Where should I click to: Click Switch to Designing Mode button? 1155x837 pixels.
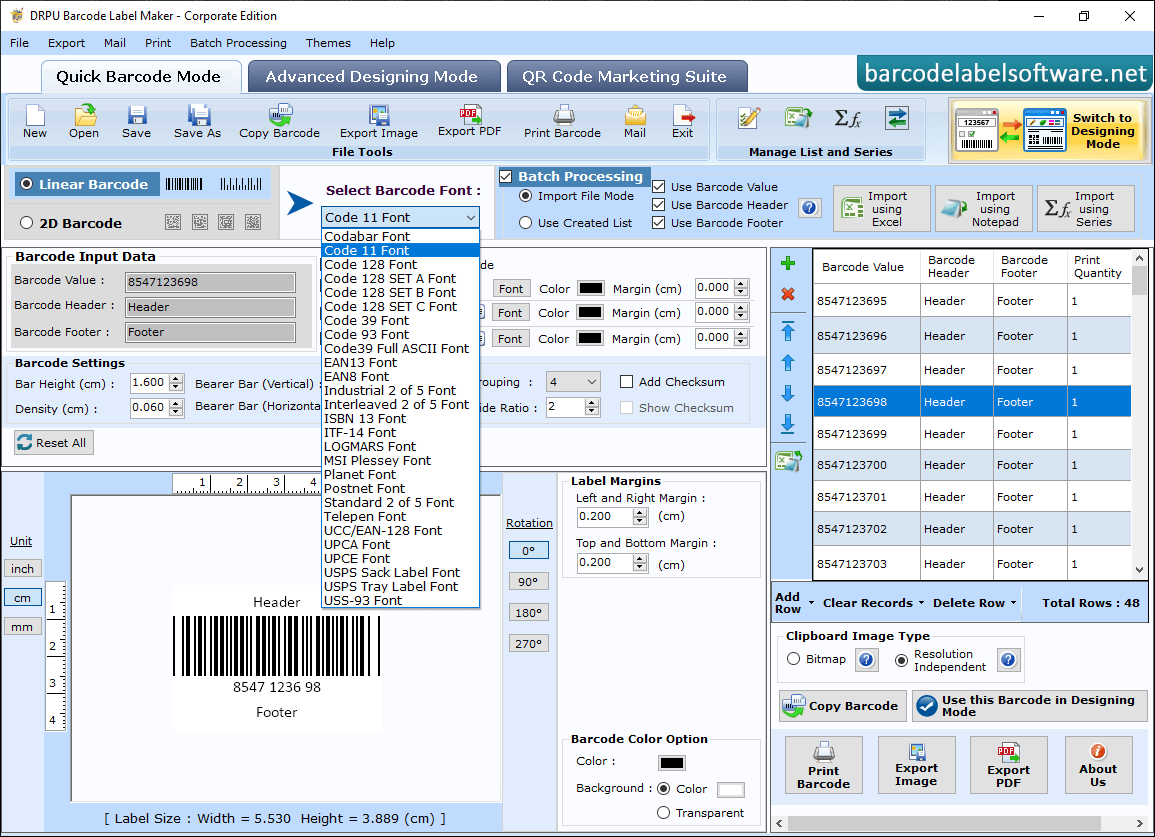tap(1049, 130)
